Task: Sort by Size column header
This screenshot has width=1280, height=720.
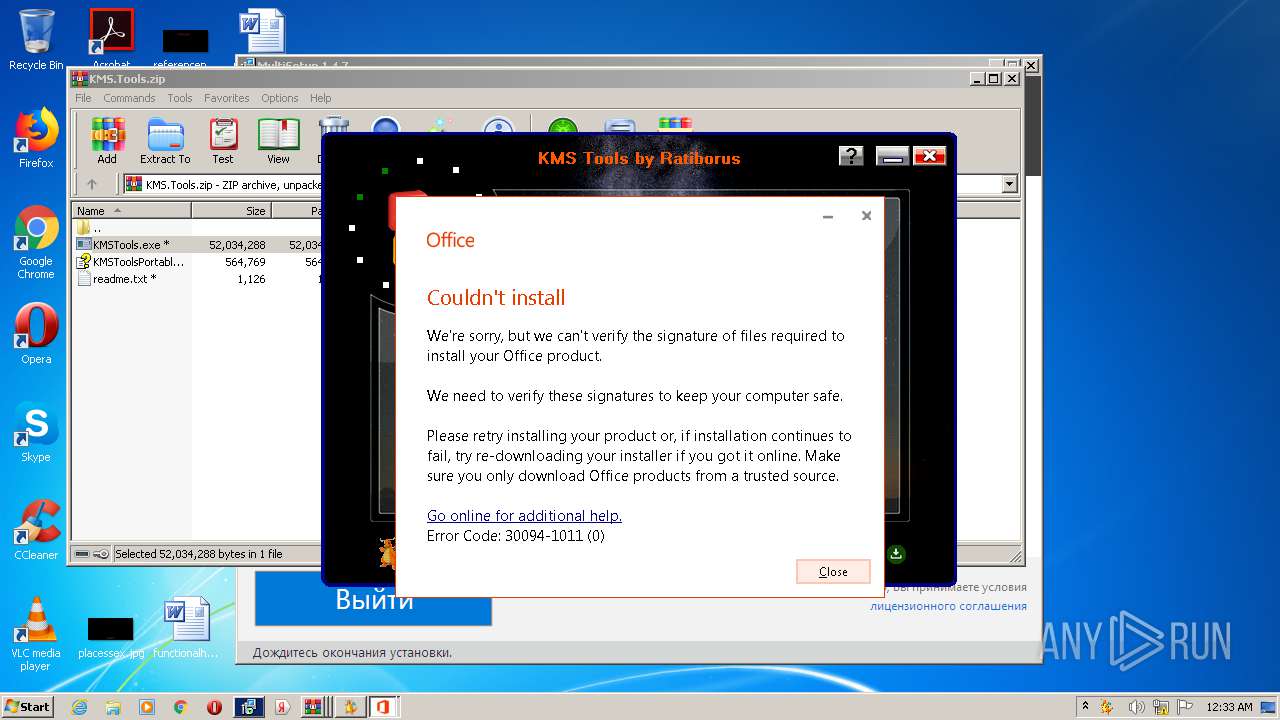Action: [x=232, y=211]
